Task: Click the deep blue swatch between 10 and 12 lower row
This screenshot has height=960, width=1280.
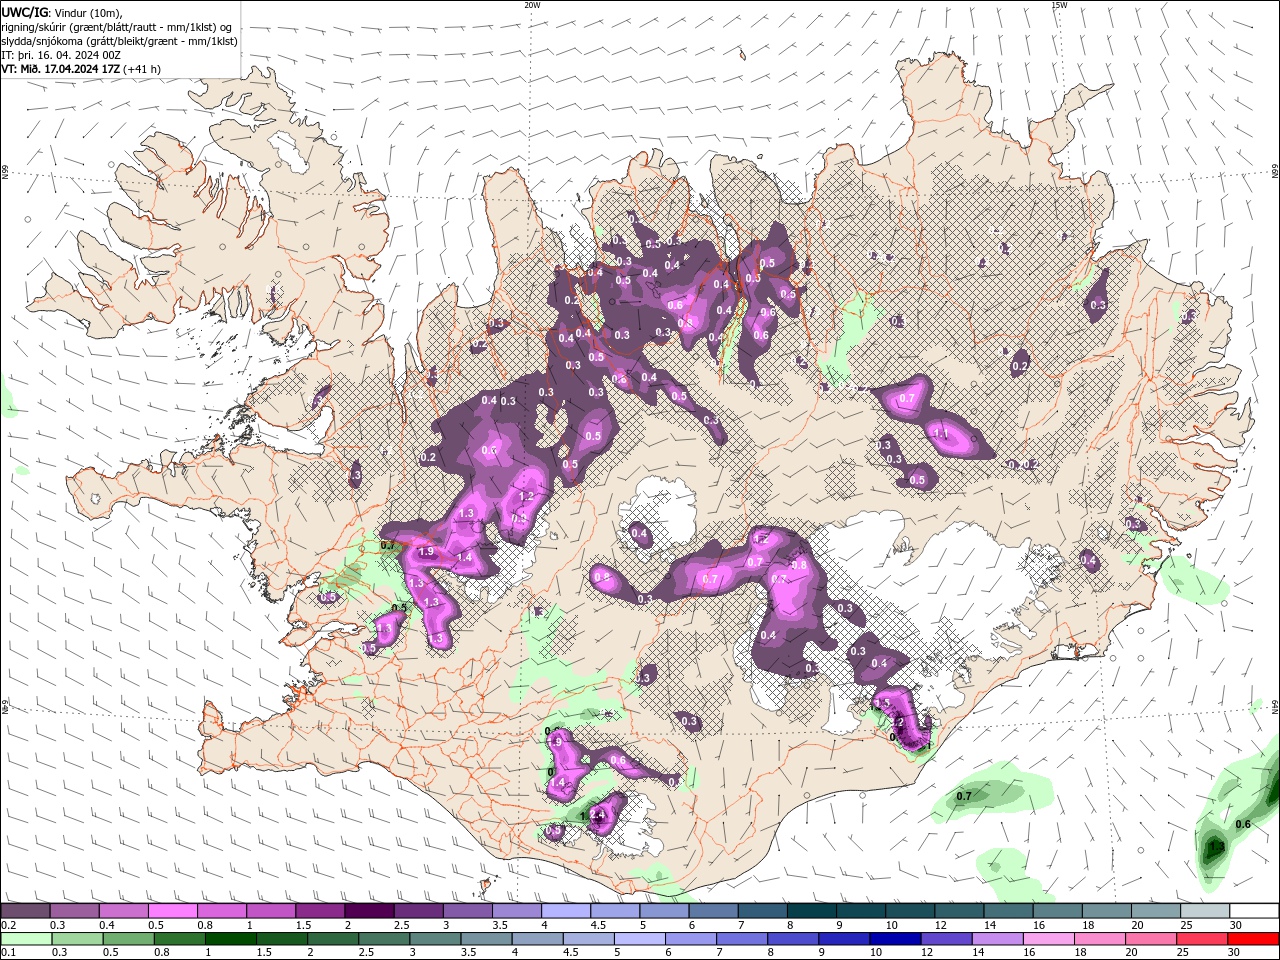Action: click(896, 939)
